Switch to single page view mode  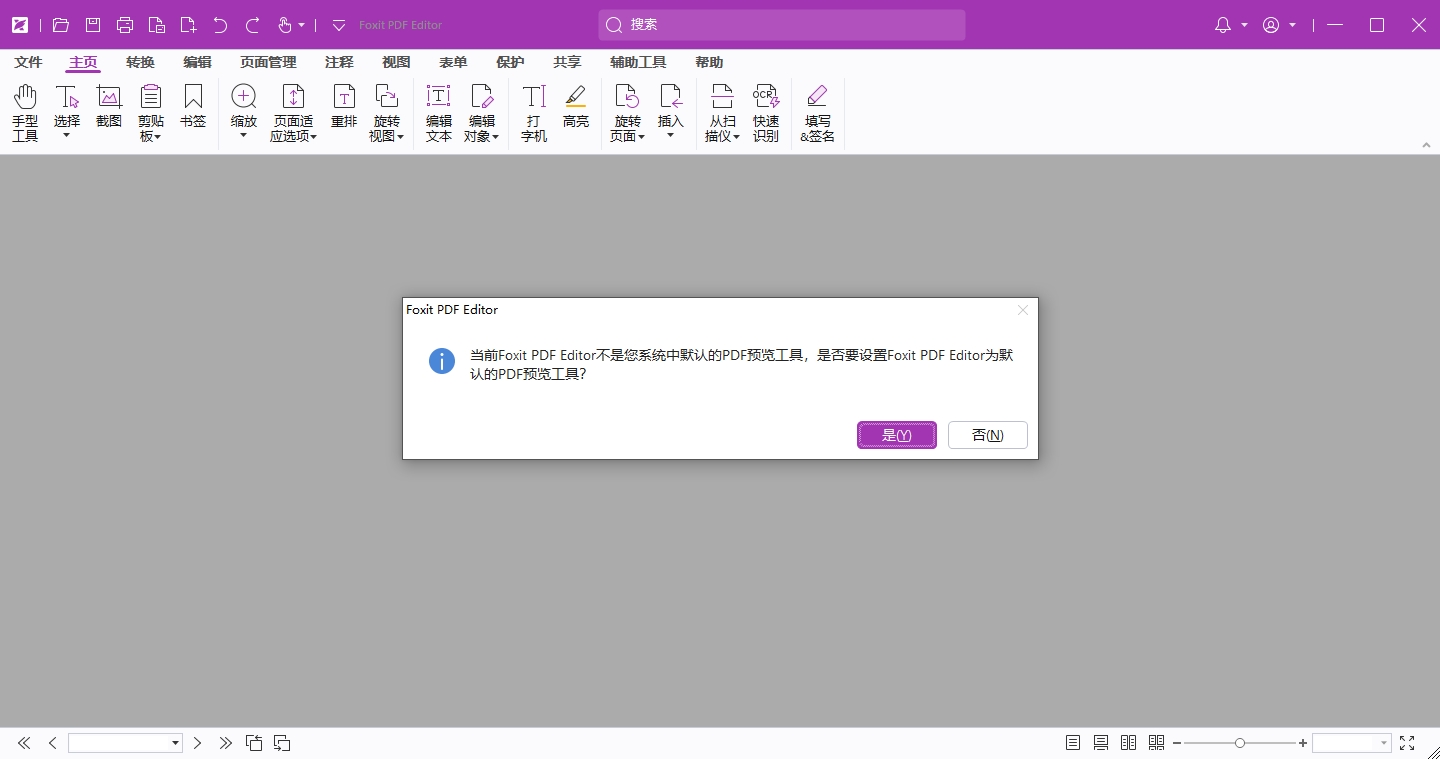point(1073,743)
